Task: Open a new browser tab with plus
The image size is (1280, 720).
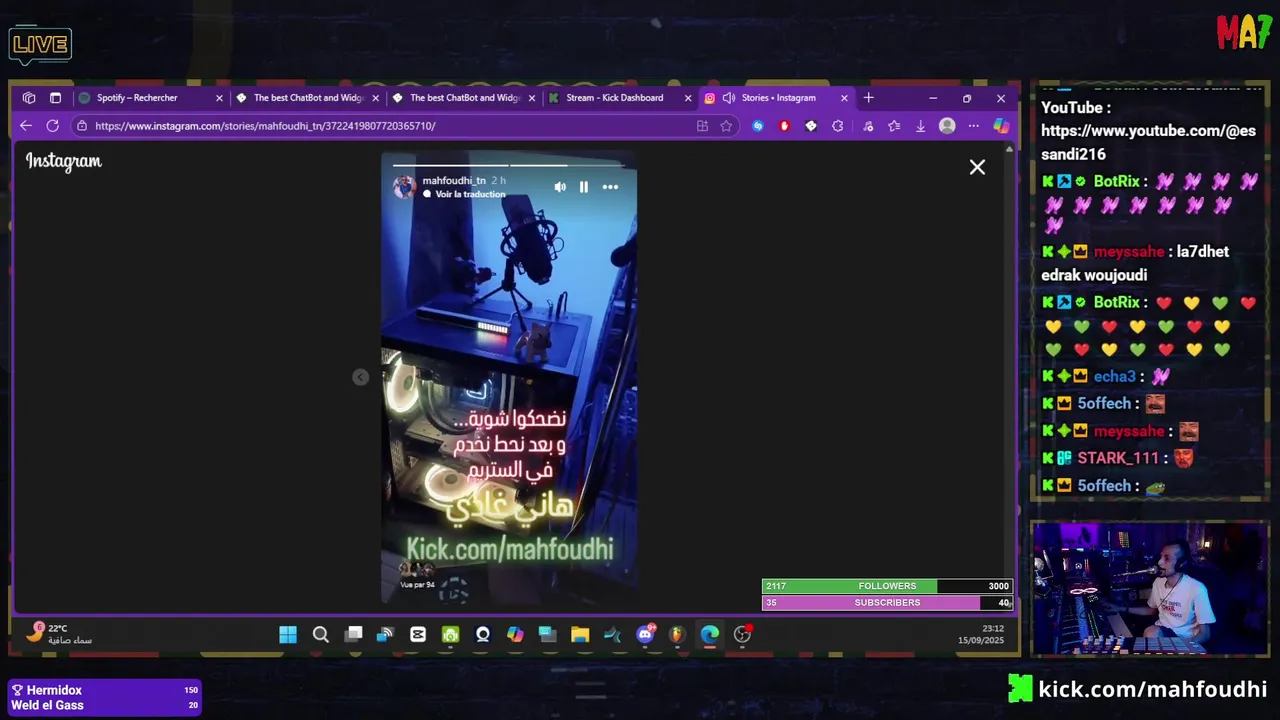Action: coord(868,98)
